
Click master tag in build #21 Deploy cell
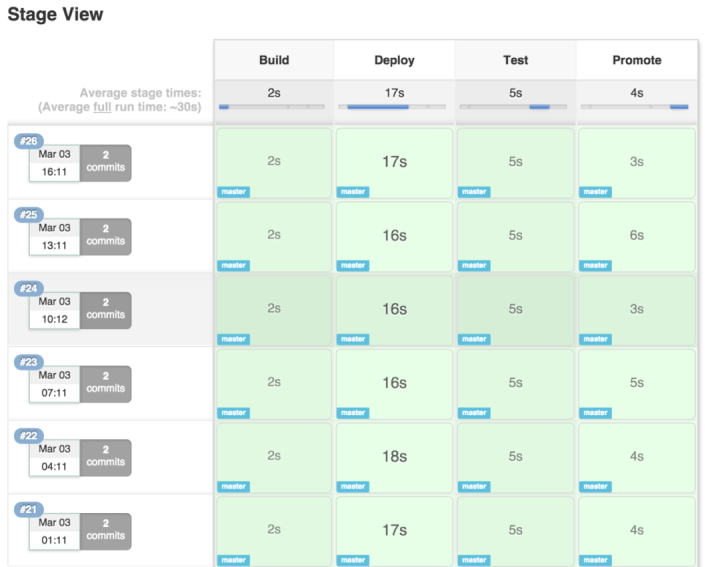click(353, 560)
